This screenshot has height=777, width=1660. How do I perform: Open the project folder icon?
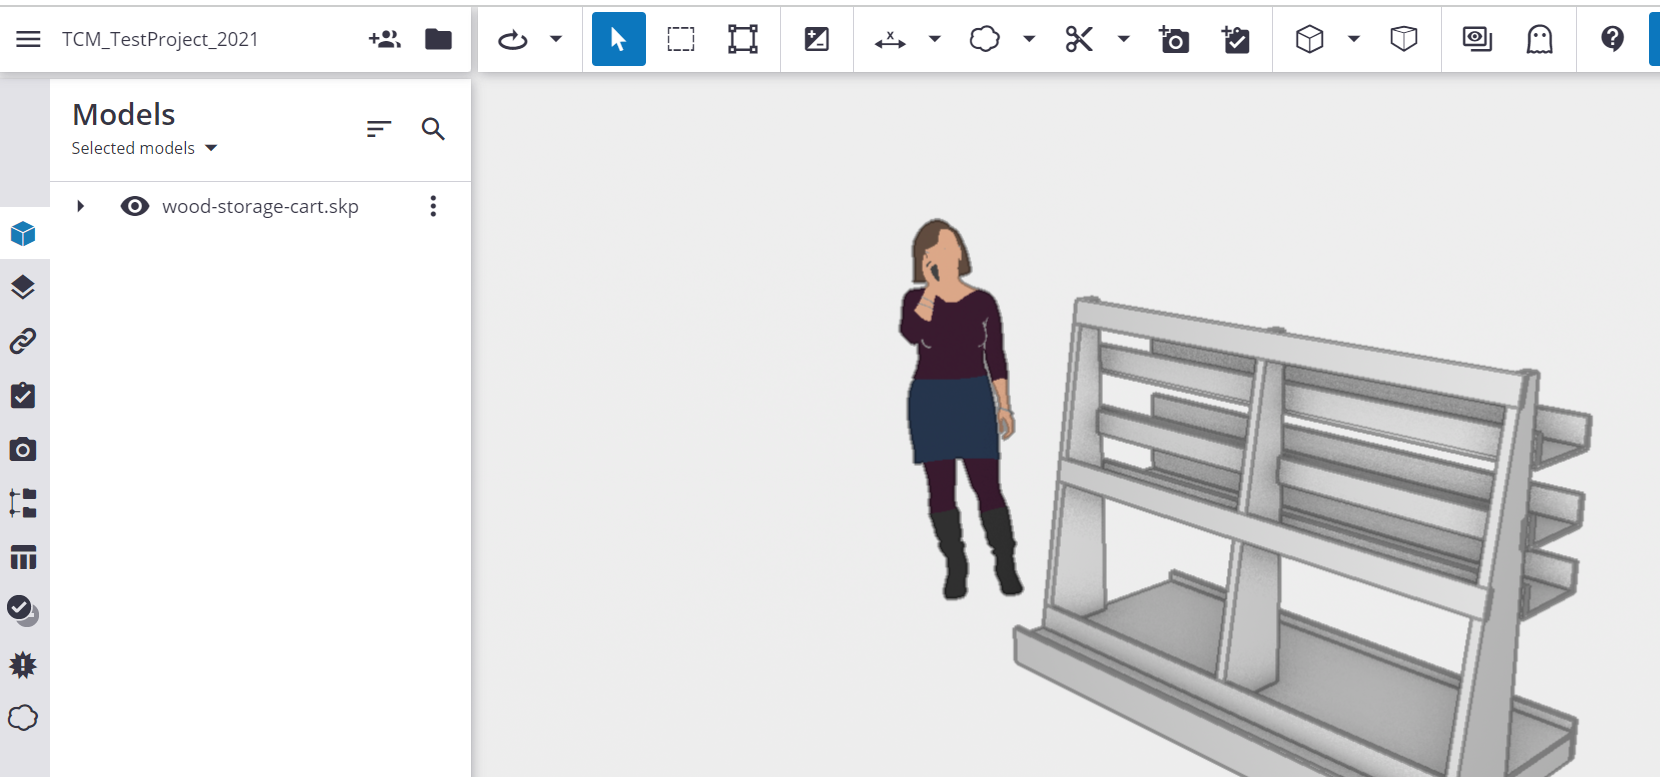[x=438, y=39]
